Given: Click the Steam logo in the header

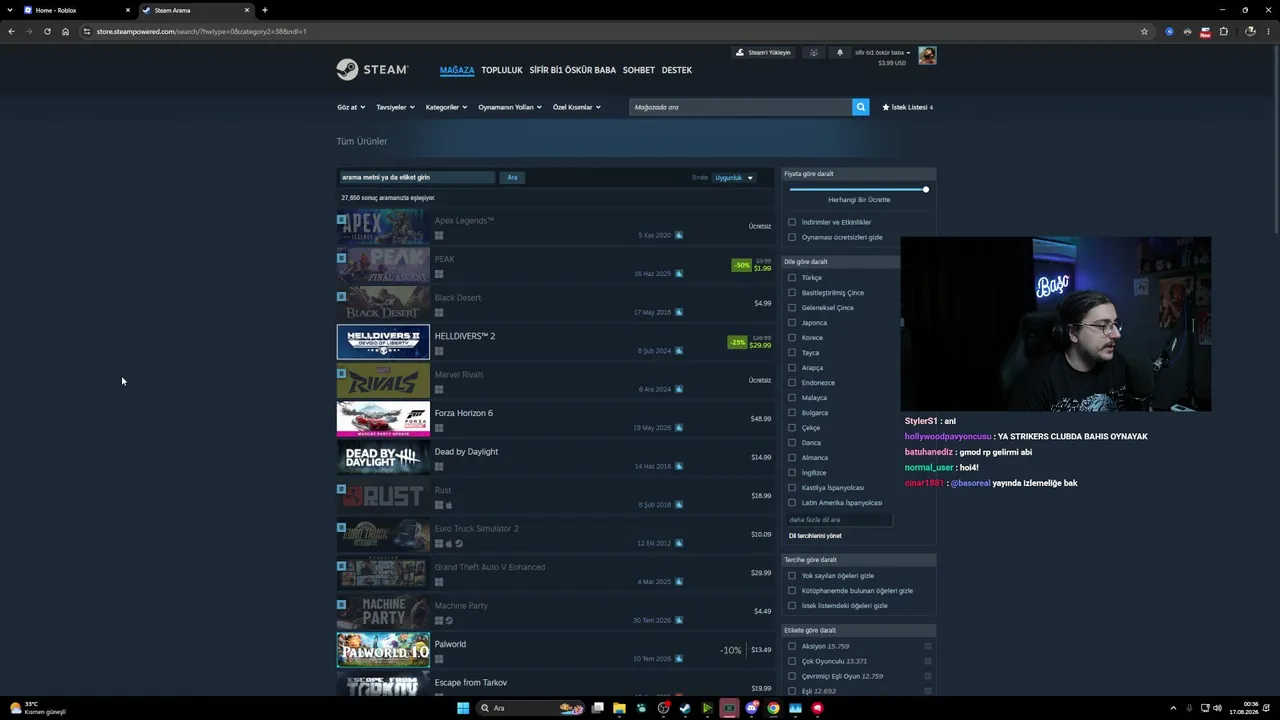Looking at the screenshot, I should (372, 70).
